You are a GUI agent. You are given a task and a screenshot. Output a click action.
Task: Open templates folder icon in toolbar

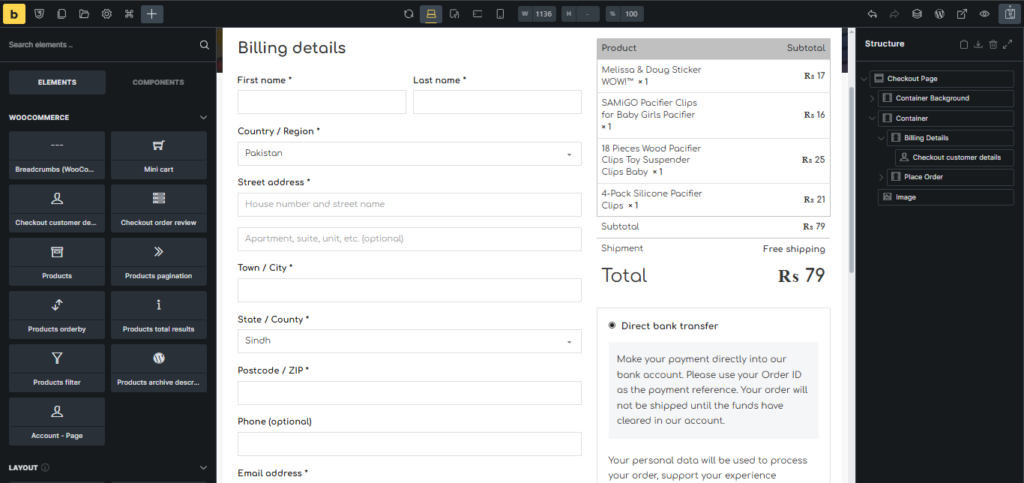(84, 14)
